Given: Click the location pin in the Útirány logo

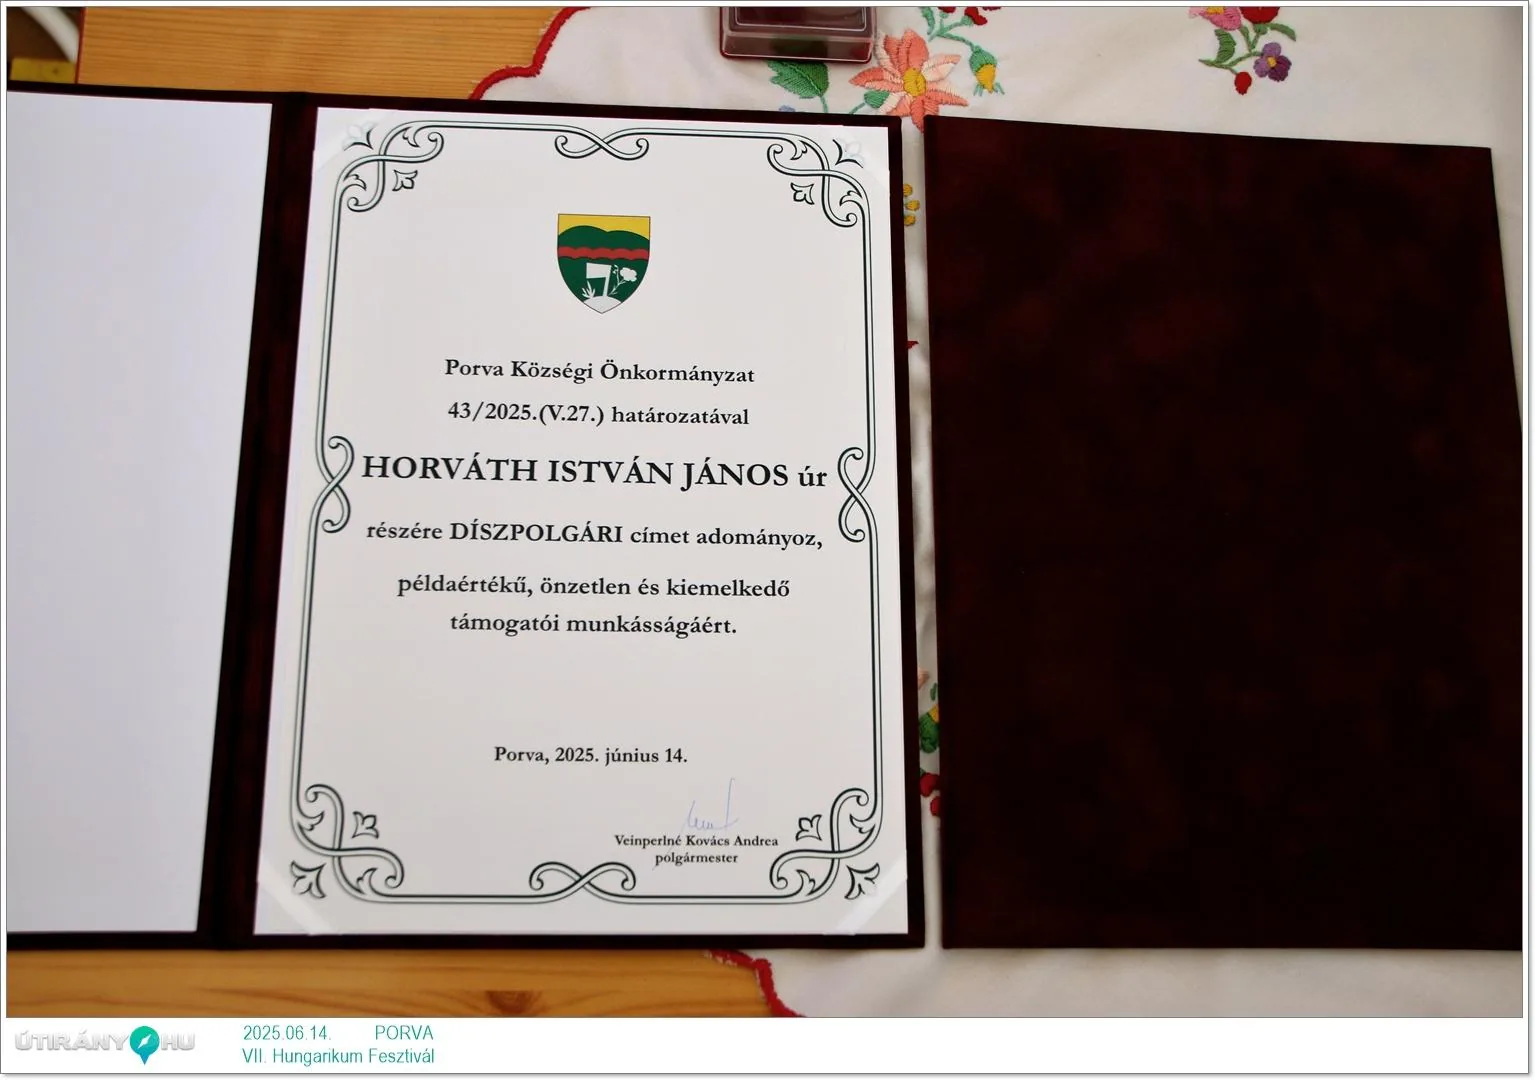Looking at the screenshot, I should click(145, 1043).
